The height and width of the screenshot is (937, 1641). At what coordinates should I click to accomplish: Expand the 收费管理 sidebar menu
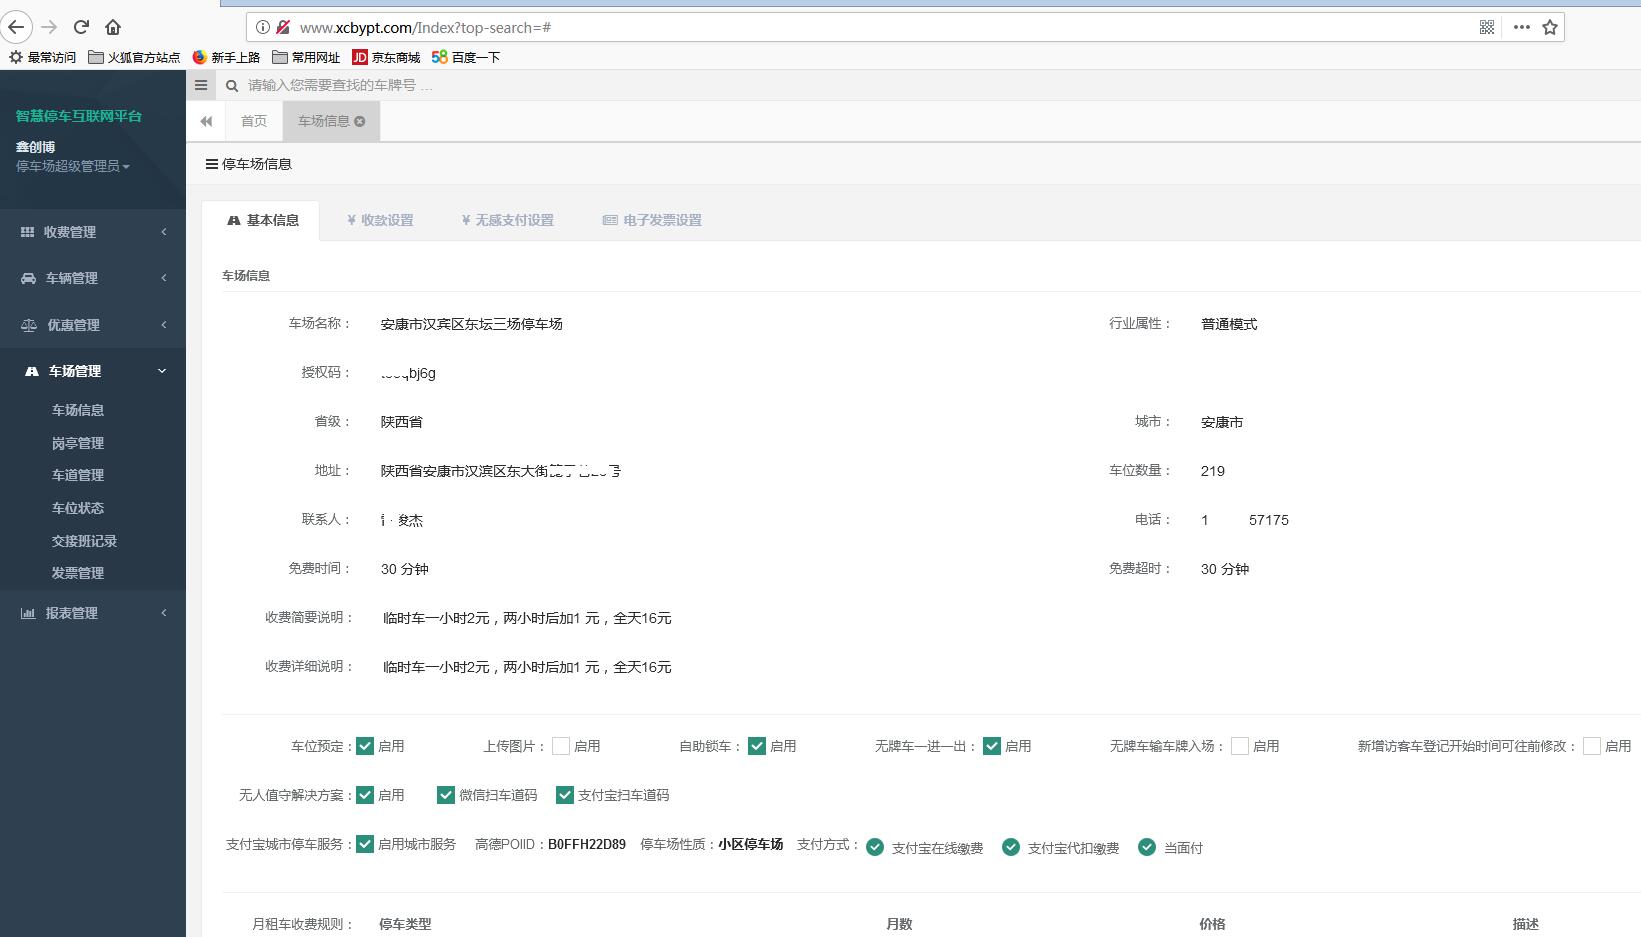92,232
